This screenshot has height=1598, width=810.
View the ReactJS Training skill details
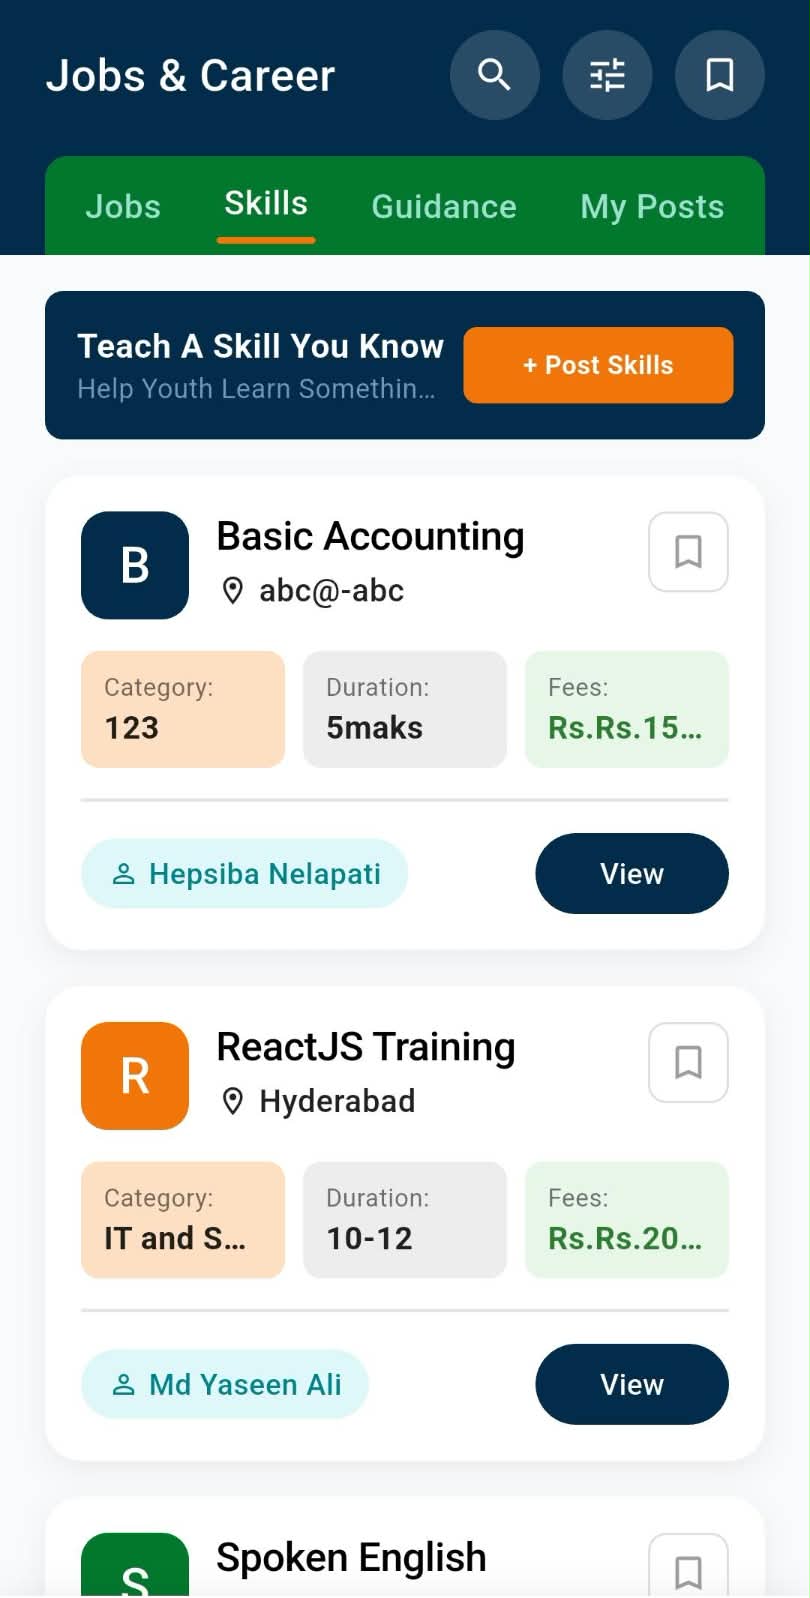632,1384
